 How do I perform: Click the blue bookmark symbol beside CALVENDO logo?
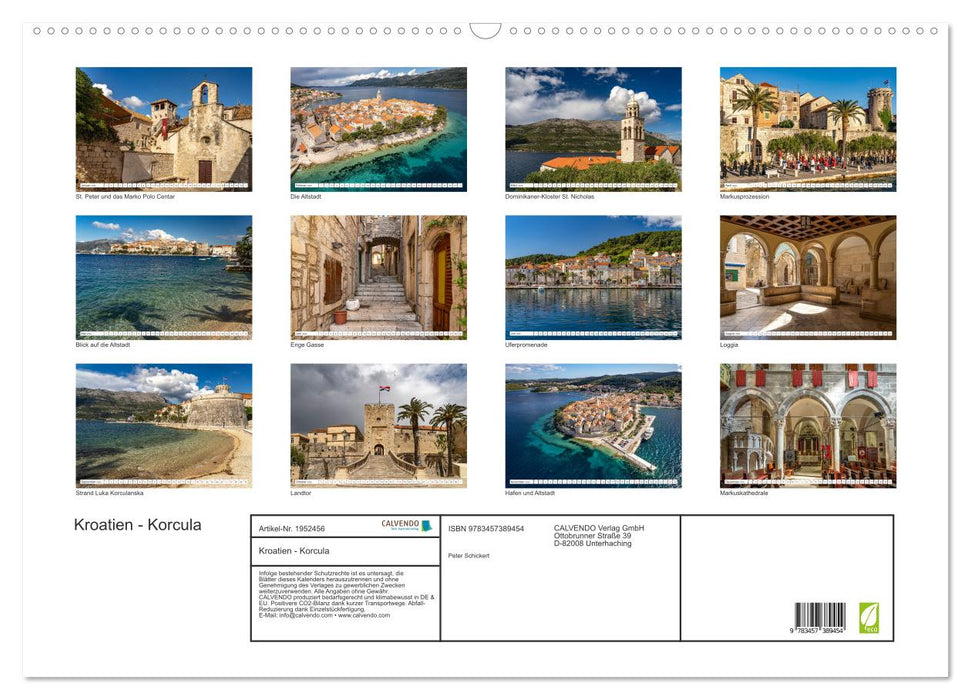427,524
